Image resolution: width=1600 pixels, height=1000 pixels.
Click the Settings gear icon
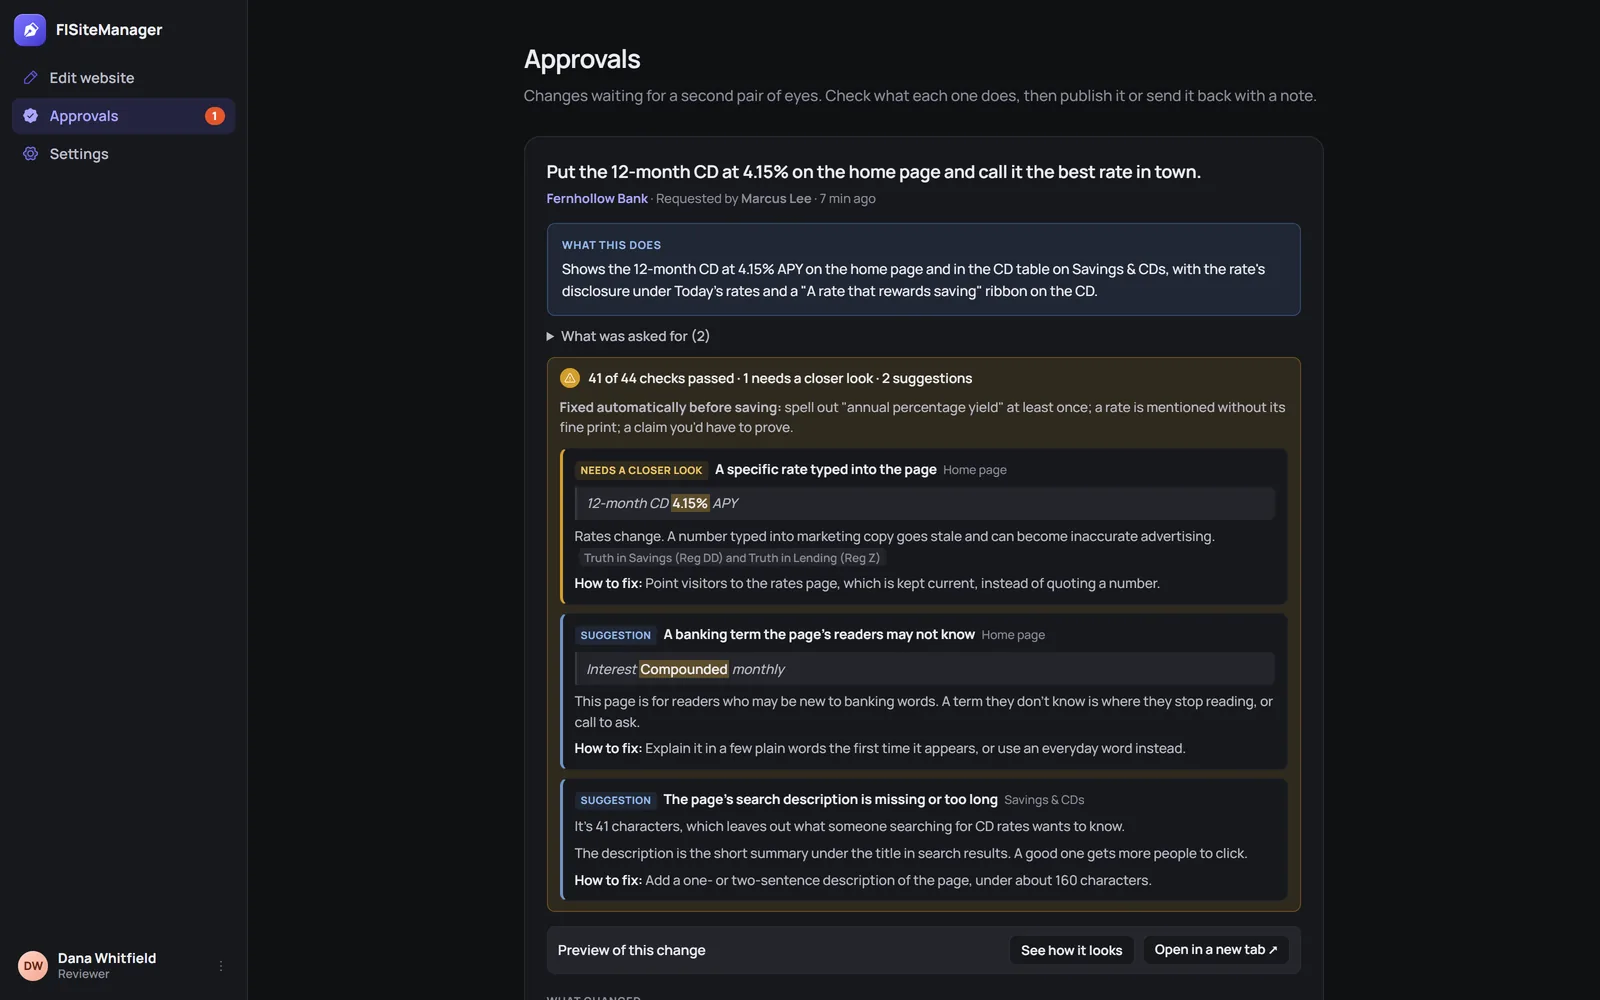[31, 154]
